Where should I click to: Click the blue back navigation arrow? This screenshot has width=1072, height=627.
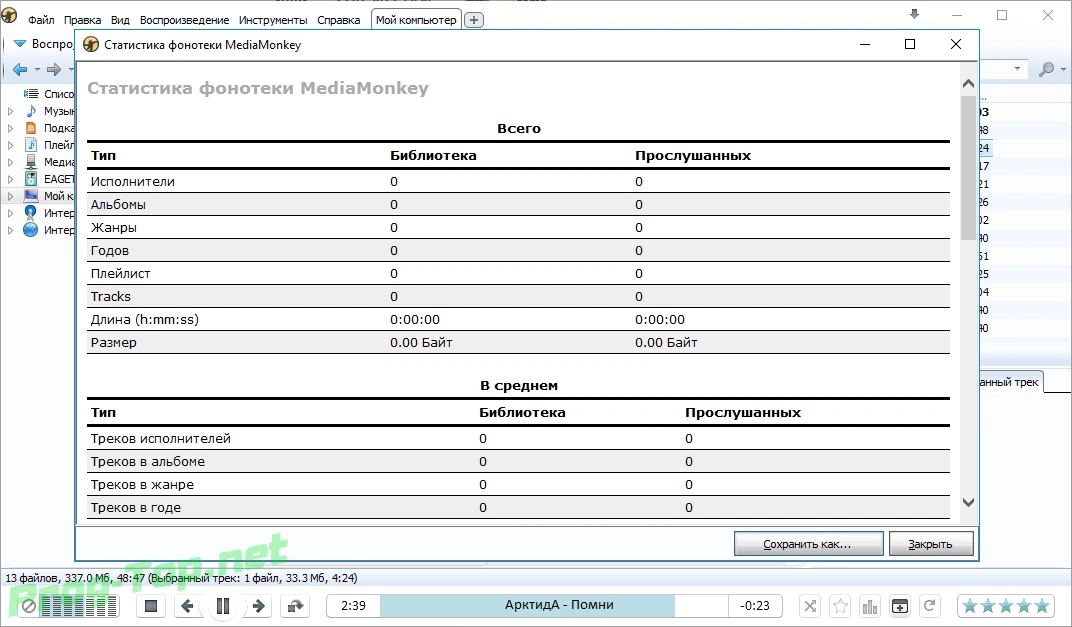21,69
